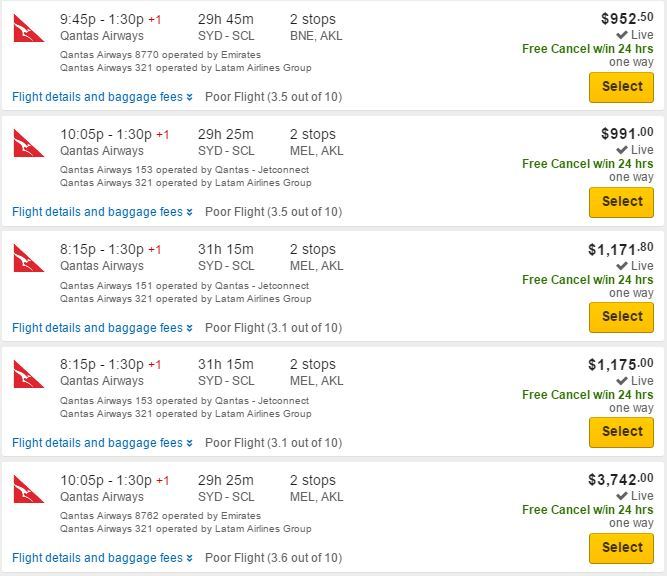
Task: Select the $952.50 Qantas flight
Action: (x=621, y=87)
